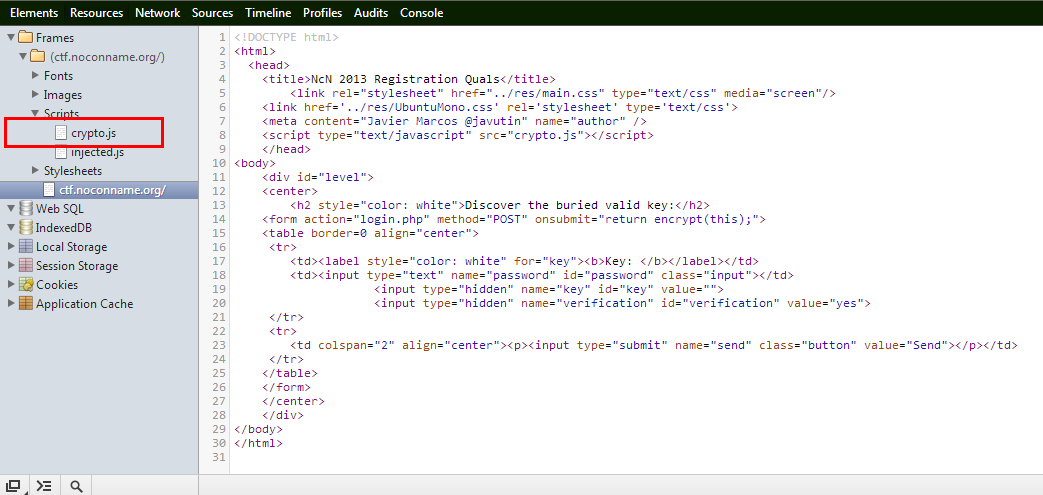Switch to the Console tab
Viewport: 1043px width, 495px height.
[x=422, y=13]
